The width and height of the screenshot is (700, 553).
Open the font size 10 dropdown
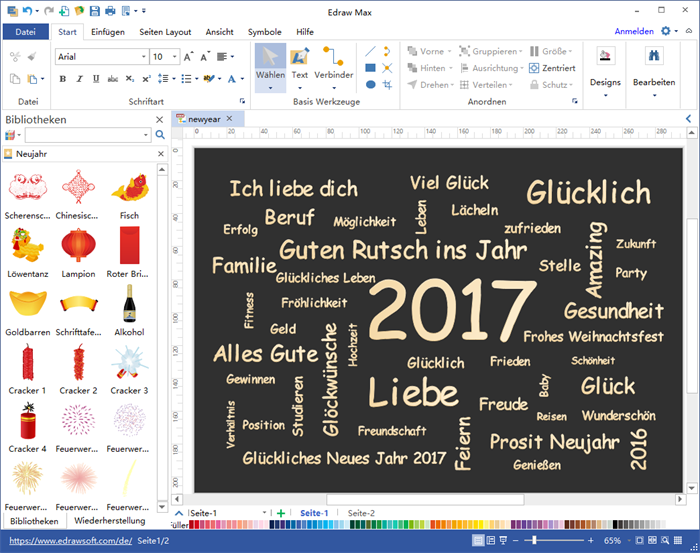[x=175, y=57]
